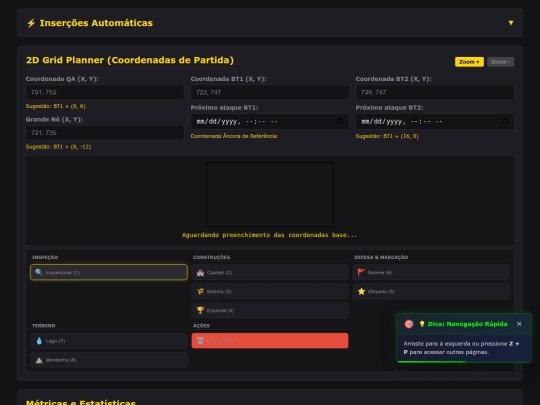Expand the Inserções Automáticas section arrow
The height and width of the screenshot is (405, 540).
511,23
